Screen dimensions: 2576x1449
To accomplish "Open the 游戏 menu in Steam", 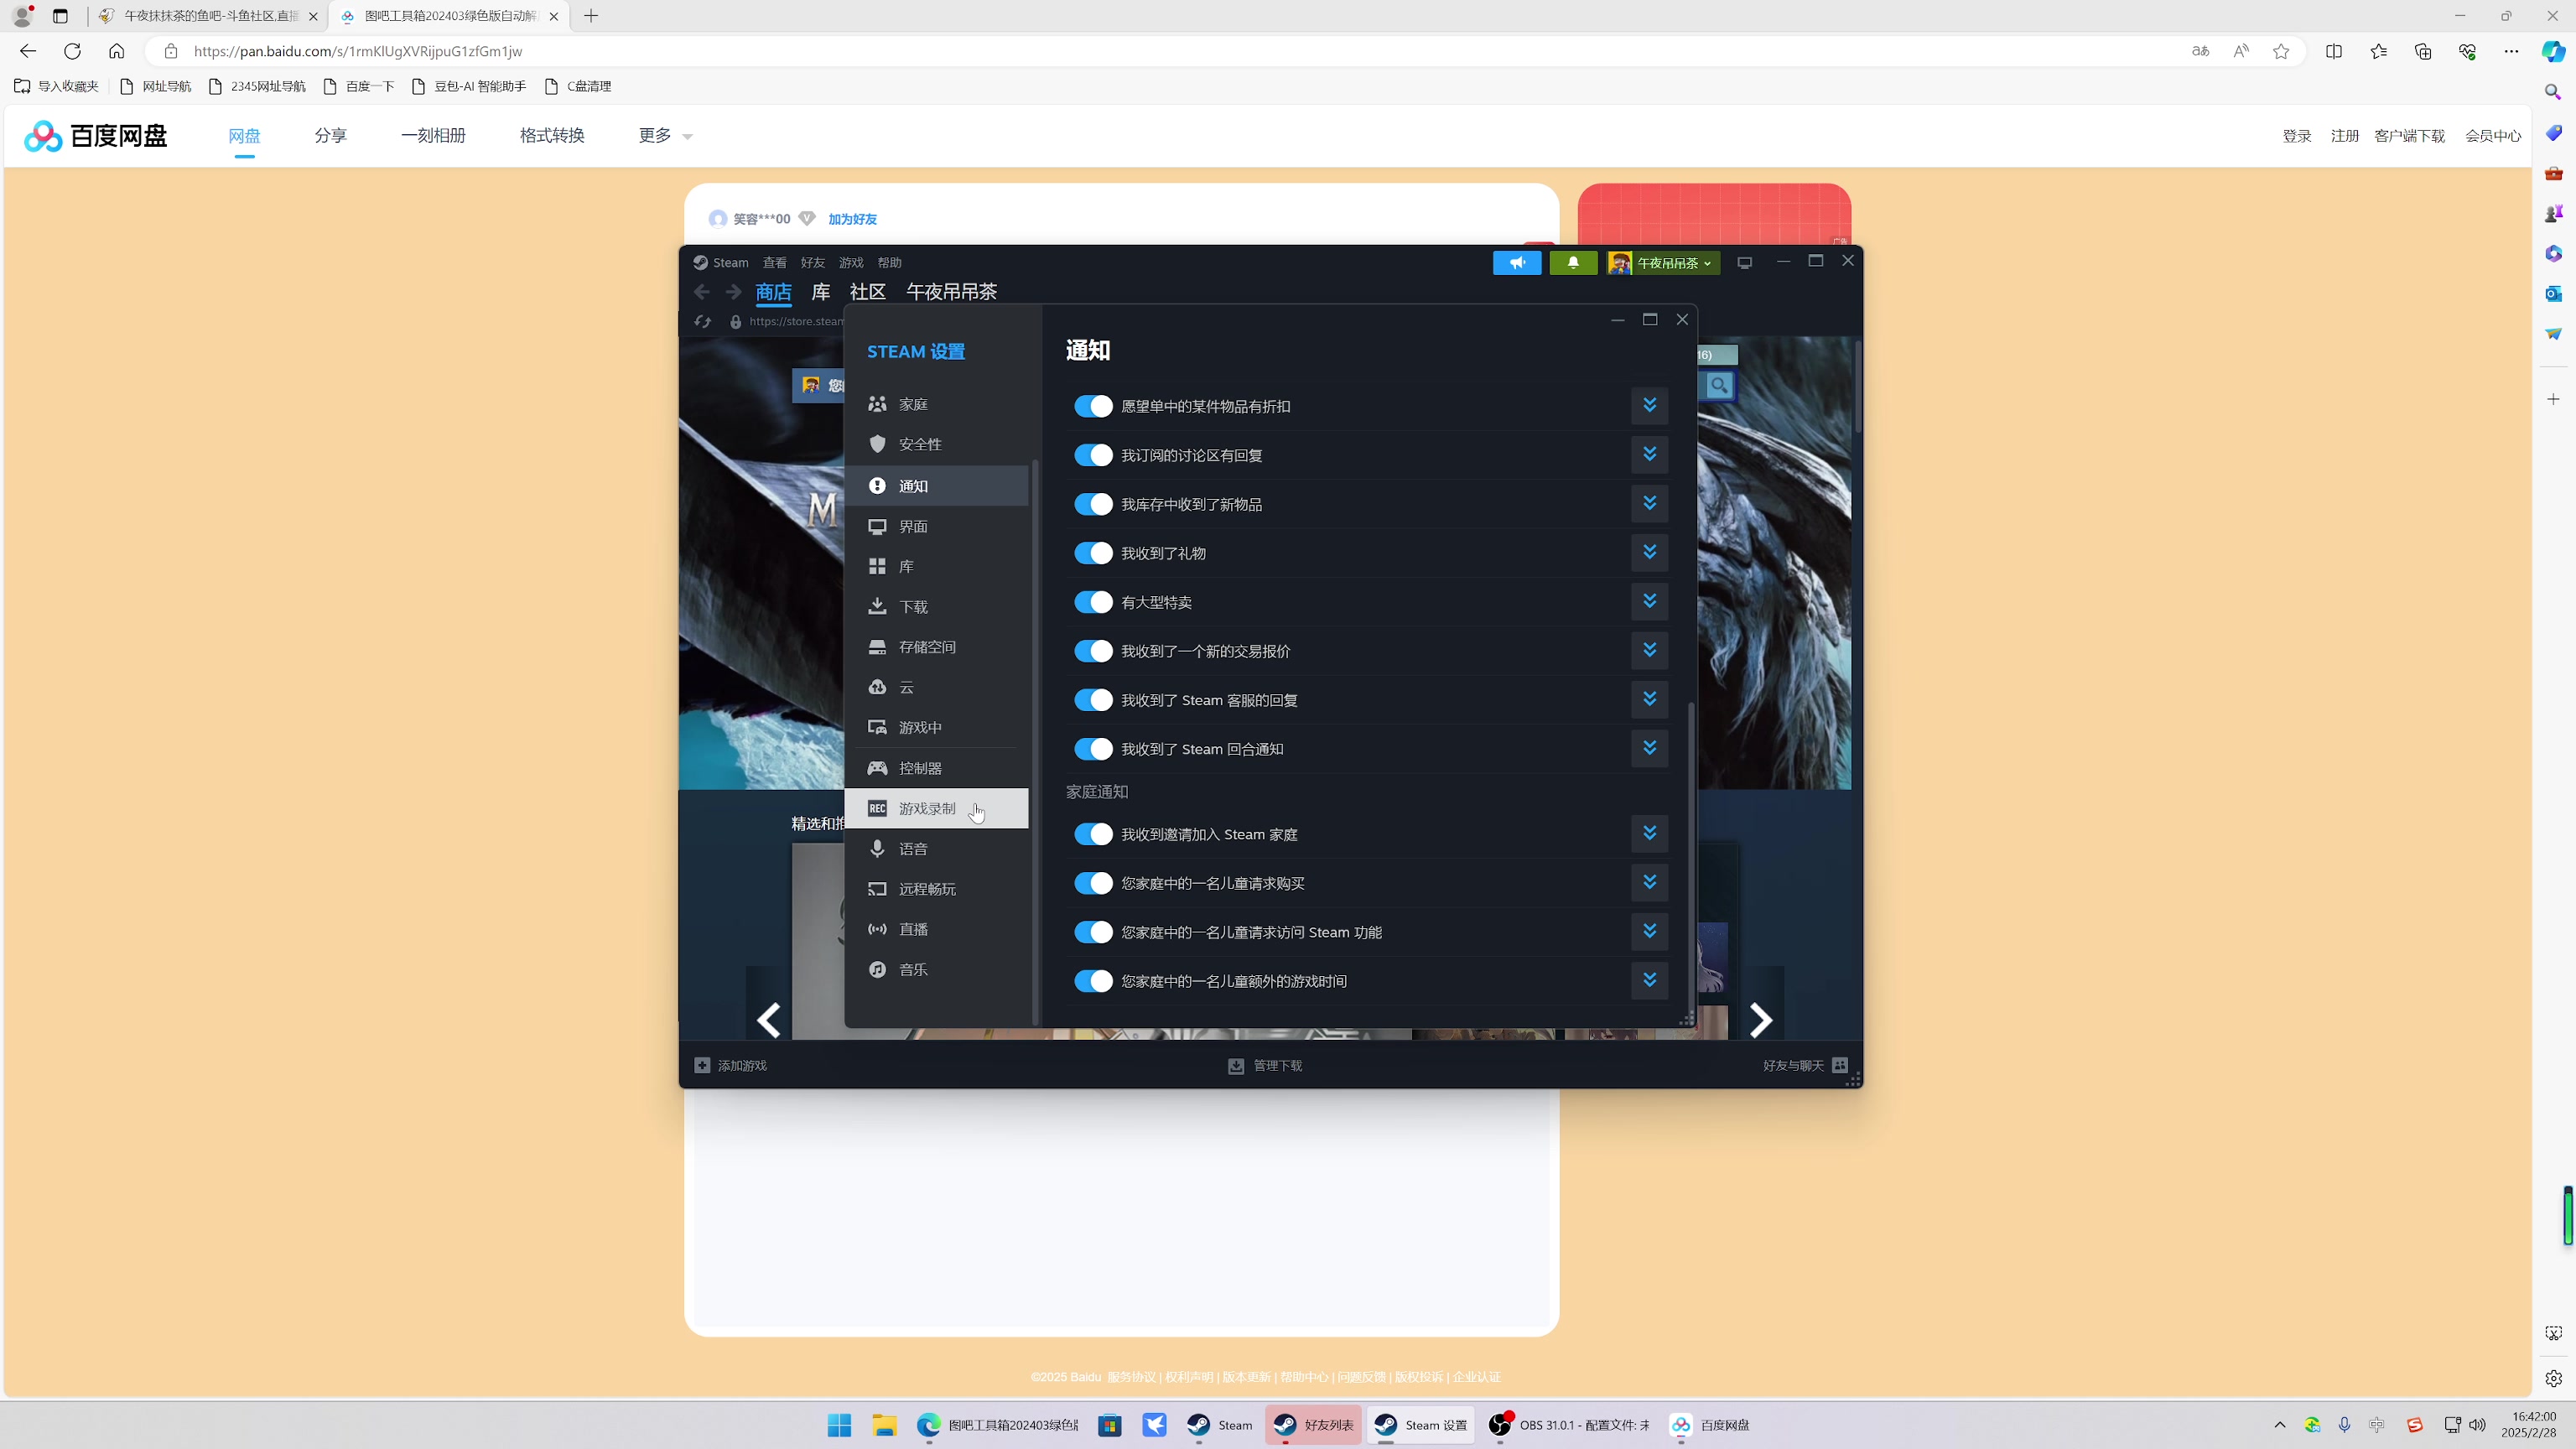I will tap(850, 262).
